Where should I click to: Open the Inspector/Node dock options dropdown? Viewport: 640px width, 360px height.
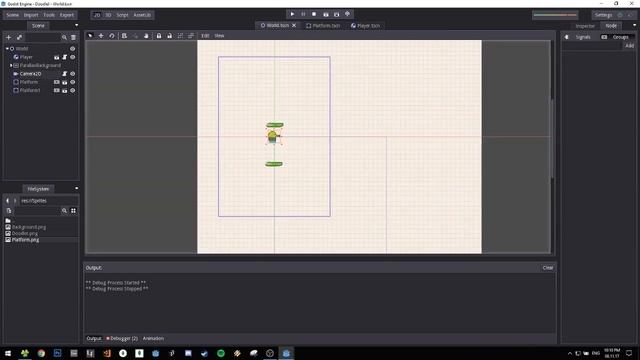pyautogui.click(x=634, y=25)
